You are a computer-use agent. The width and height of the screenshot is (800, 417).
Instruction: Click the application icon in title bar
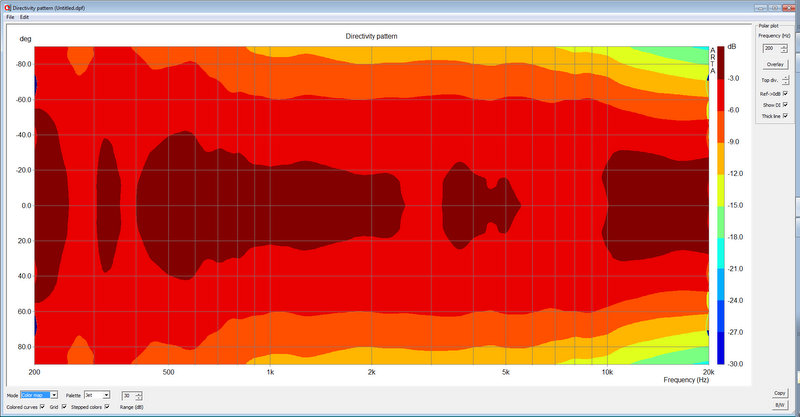(x=6, y=6)
